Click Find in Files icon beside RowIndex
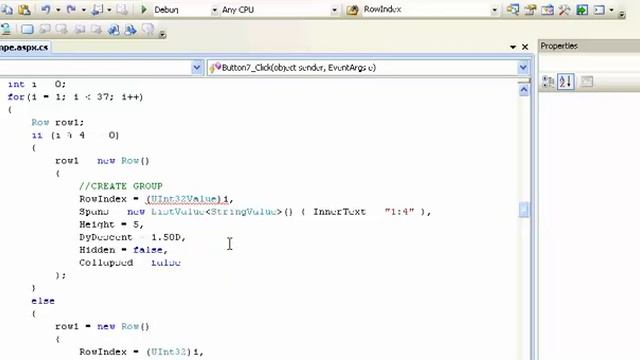Image resolution: width=640 pixels, height=360 pixels. (x=352, y=10)
